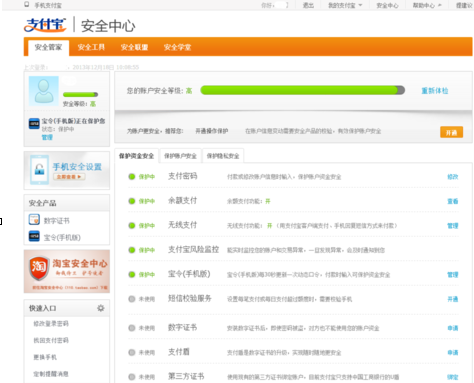Click gray status dot for 短信校验服务
The height and width of the screenshot is (383, 474).
coord(132,299)
